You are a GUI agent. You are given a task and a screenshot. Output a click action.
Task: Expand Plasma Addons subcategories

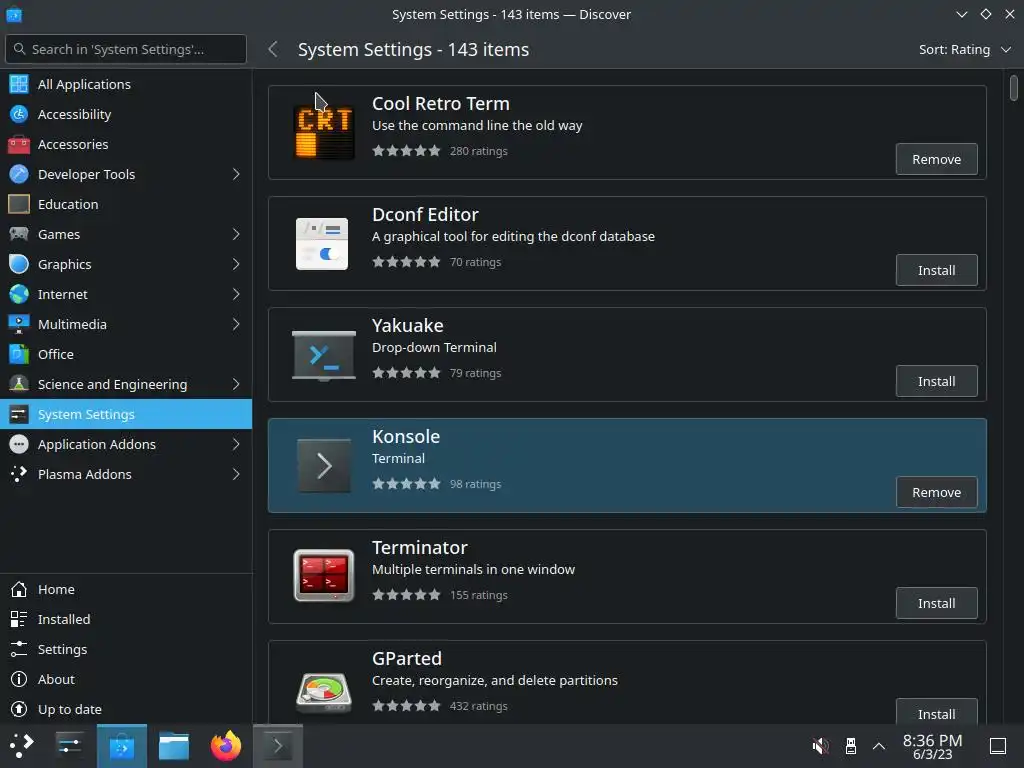[236, 475]
